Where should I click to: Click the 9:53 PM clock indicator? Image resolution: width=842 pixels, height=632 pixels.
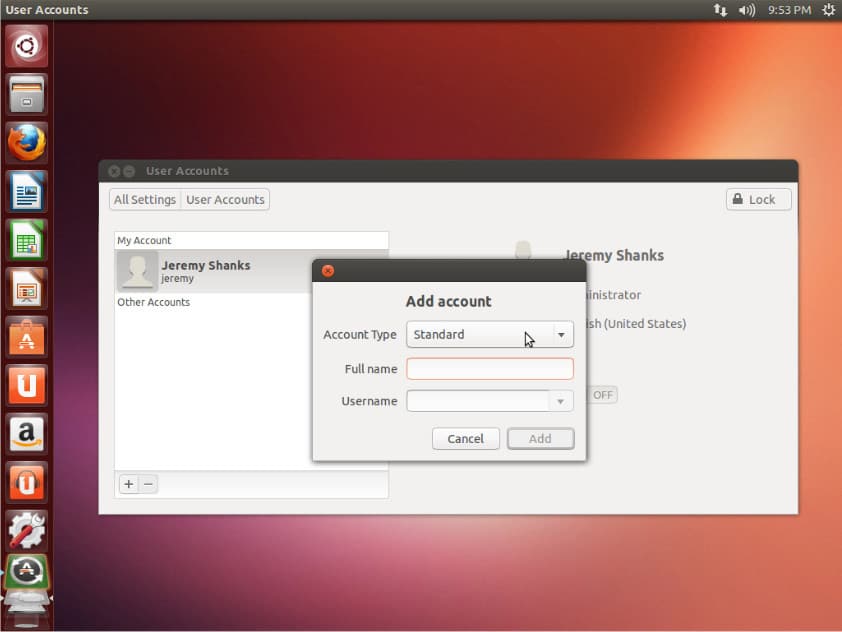pyautogui.click(x=789, y=10)
